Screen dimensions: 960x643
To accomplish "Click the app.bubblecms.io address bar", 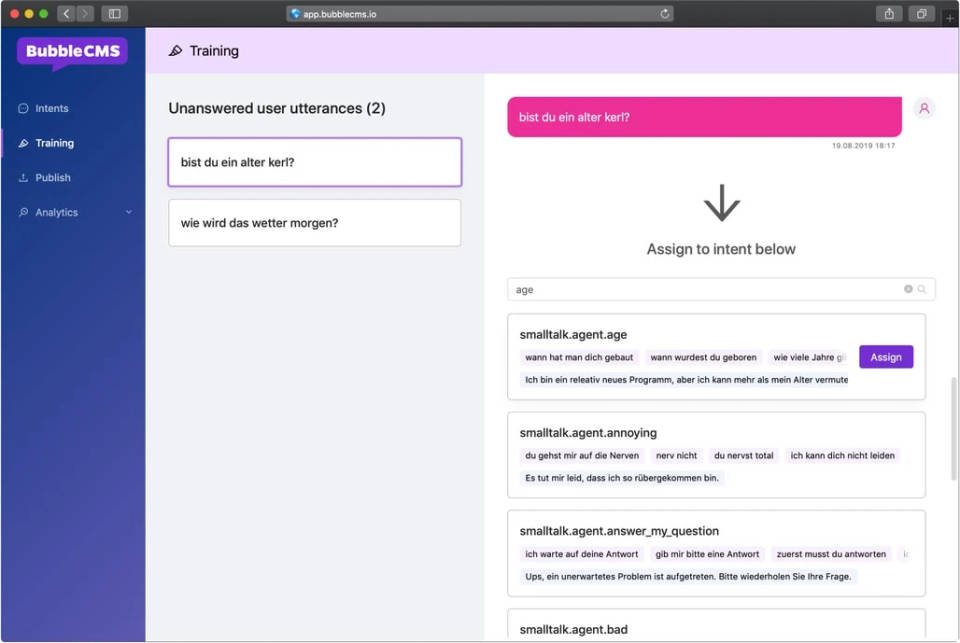I will pyautogui.click(x=478, y=14).
